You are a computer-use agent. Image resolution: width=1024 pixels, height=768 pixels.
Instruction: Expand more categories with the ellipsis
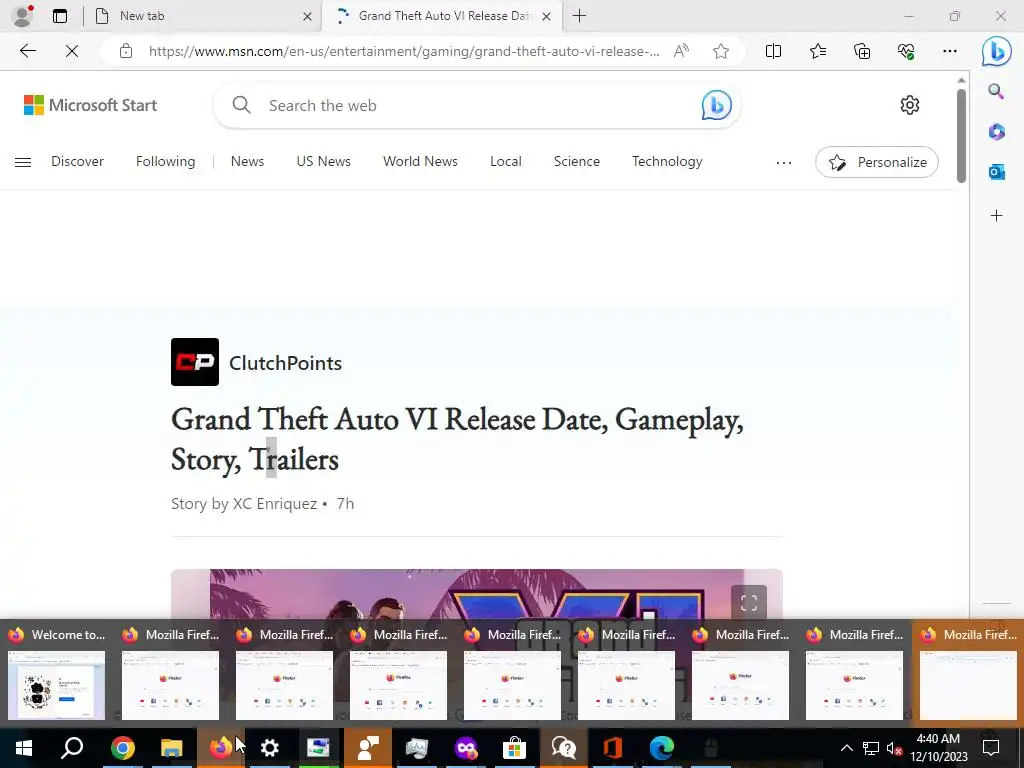pyautogui.click(x=784, y=163)
